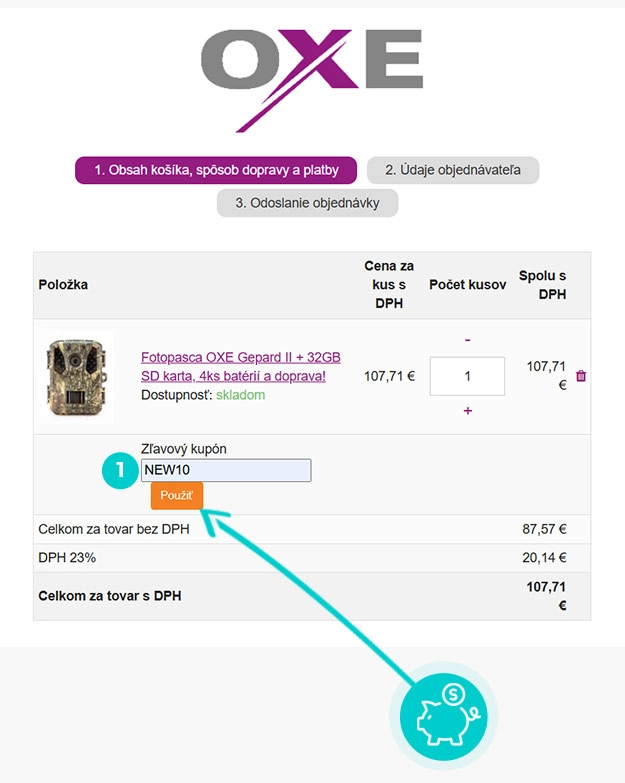Image resolution: width=625 pixels, height=783 pixels.
Task: Increase quantity with the plus sign
Action: tap(467, 410)
